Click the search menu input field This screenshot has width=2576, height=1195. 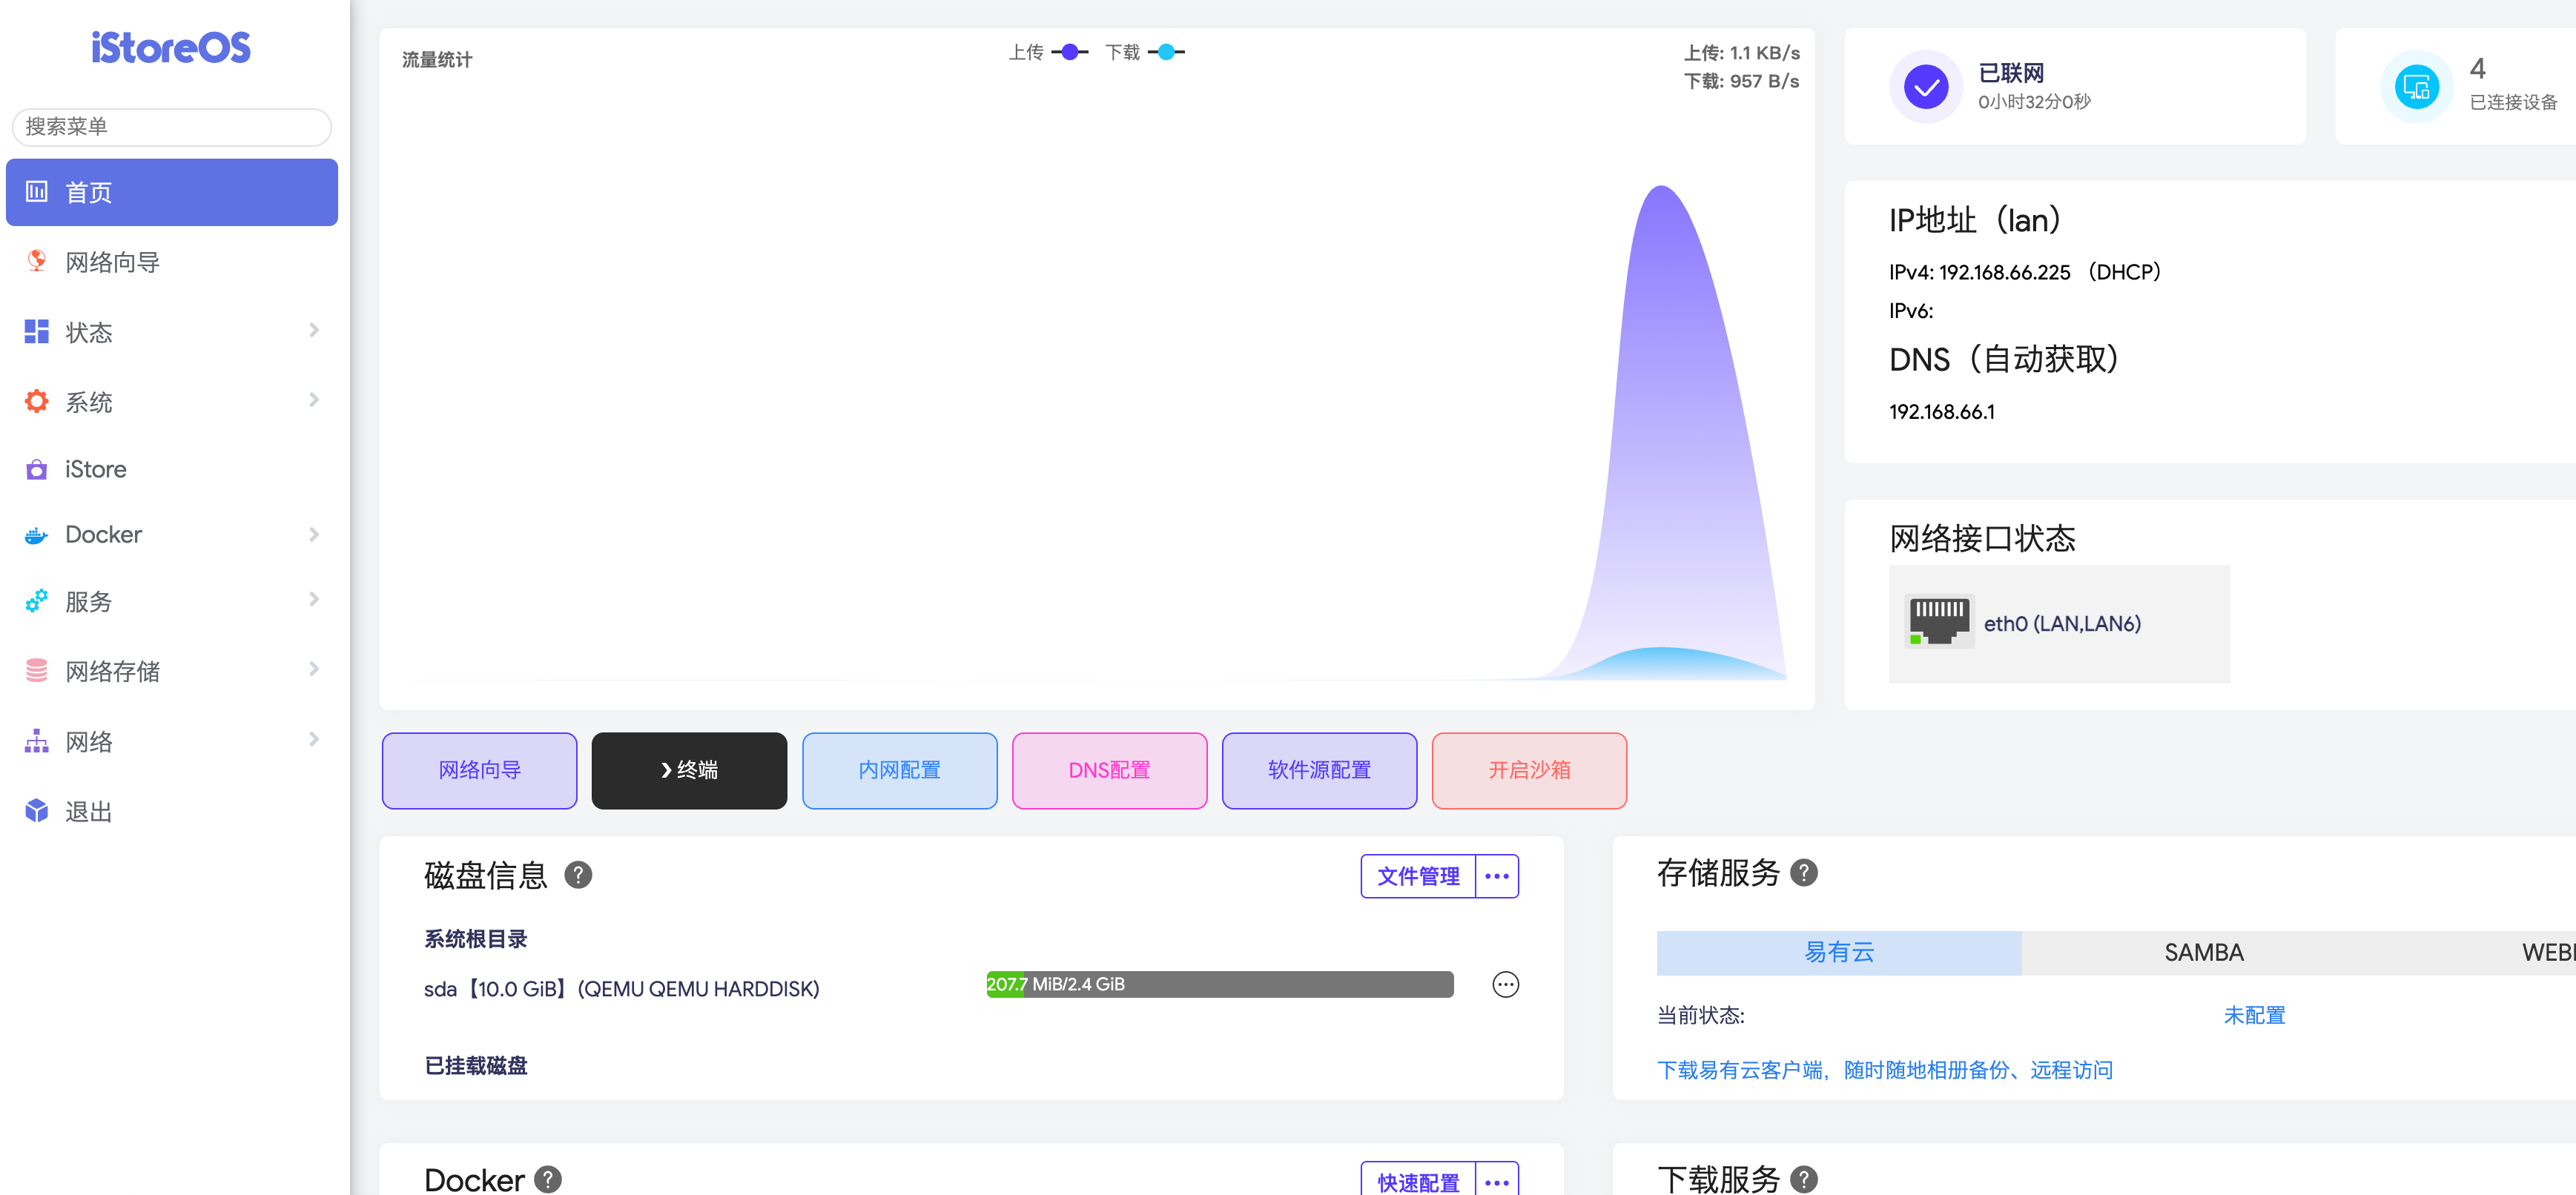pos(171,127)
